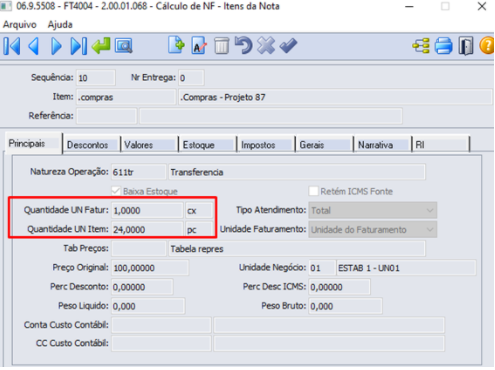The height and width of the screenshot is (370, 495).
Task: Click the Sequência field with 10
Action: coord(96,78)
